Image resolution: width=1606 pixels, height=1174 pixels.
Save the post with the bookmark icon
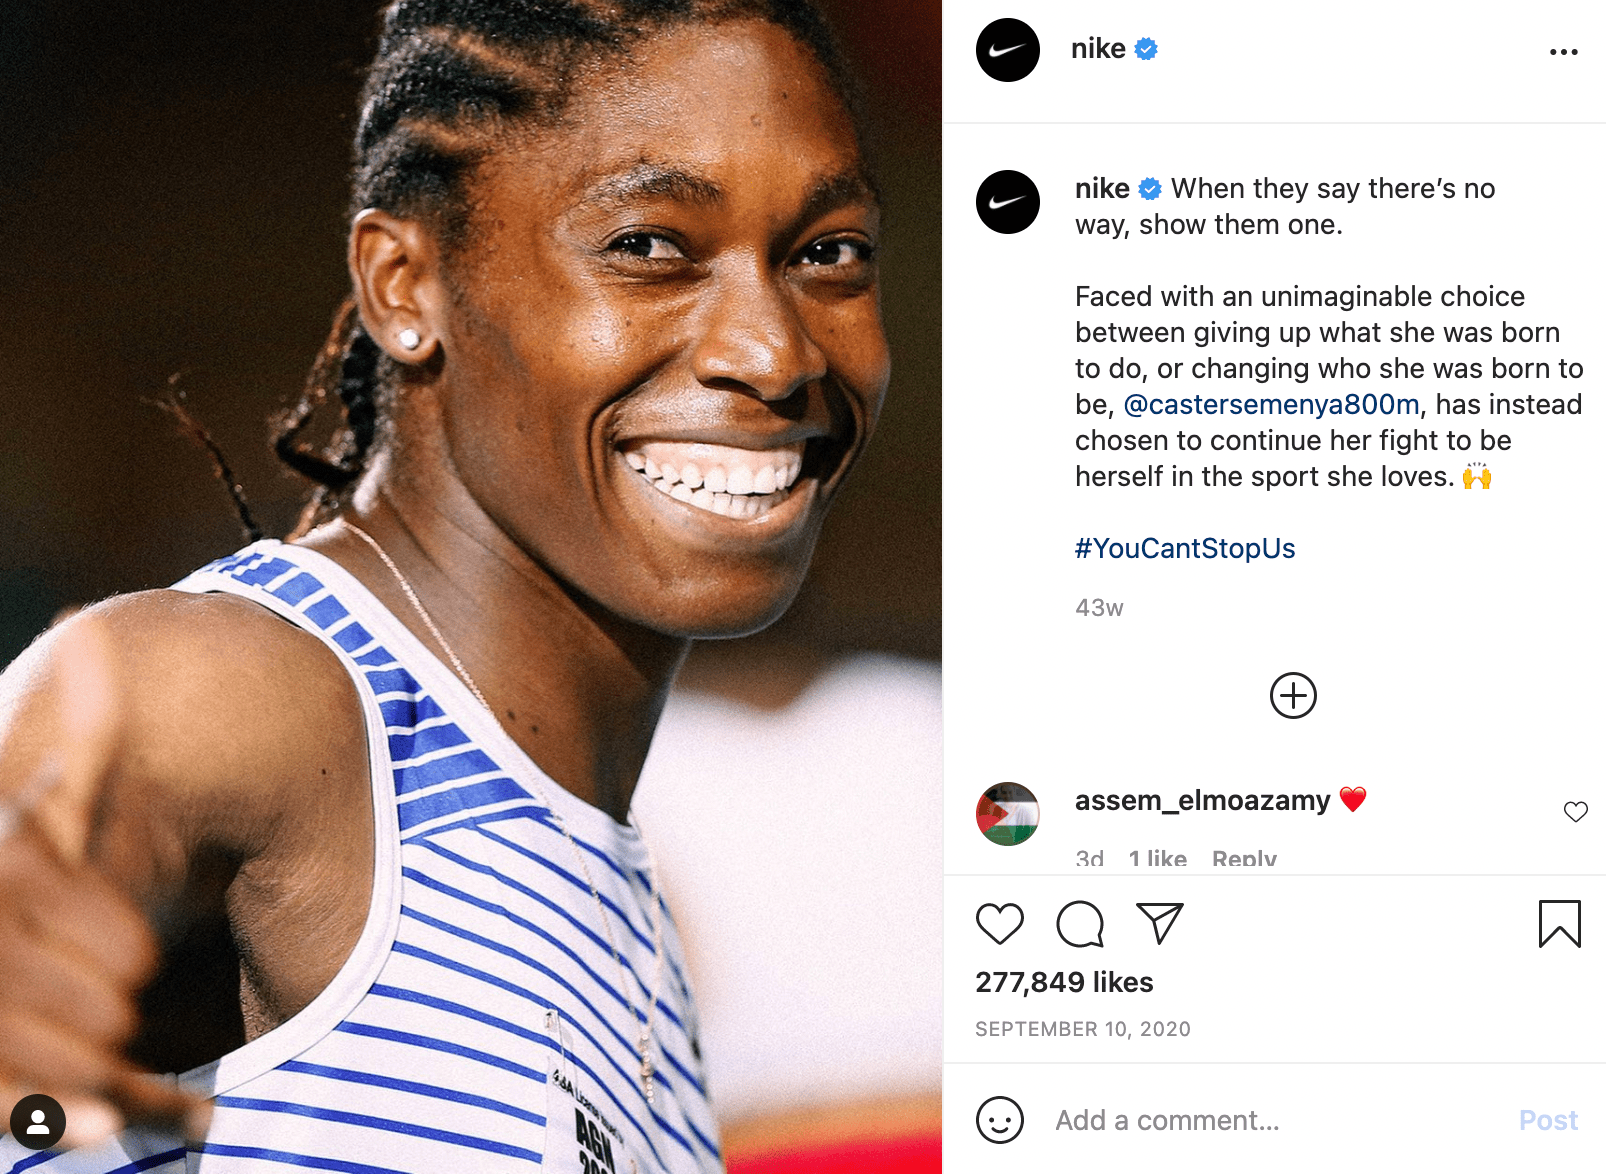coord(1560,924)
